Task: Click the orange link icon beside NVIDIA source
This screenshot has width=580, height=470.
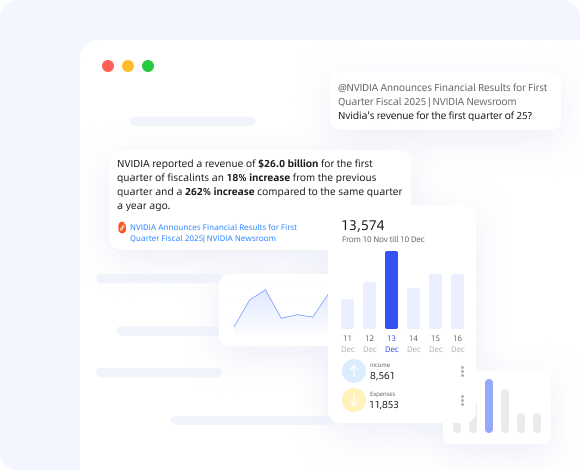Action: (x=122, y=227)
